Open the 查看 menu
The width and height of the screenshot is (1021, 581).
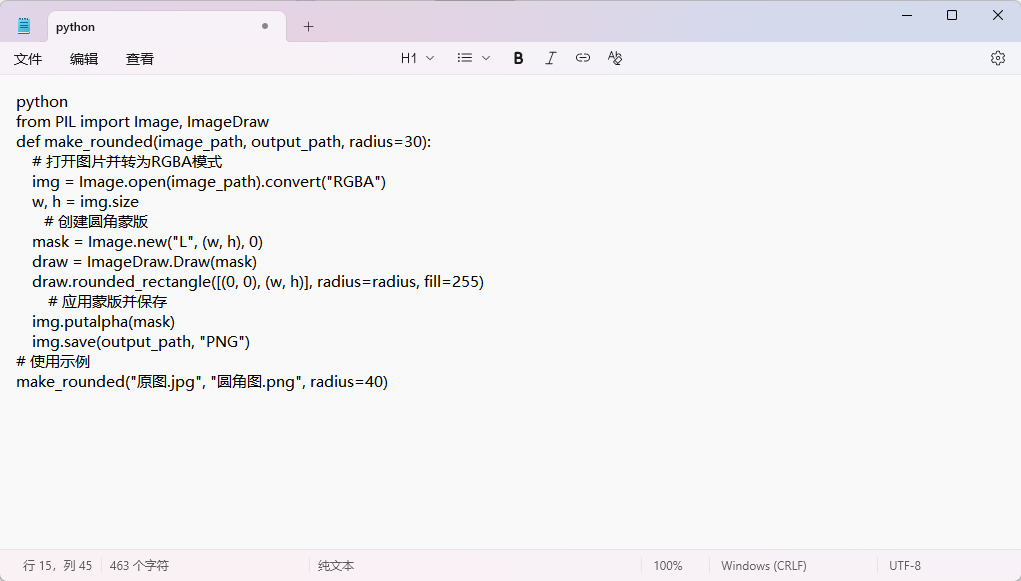[140, 59]
